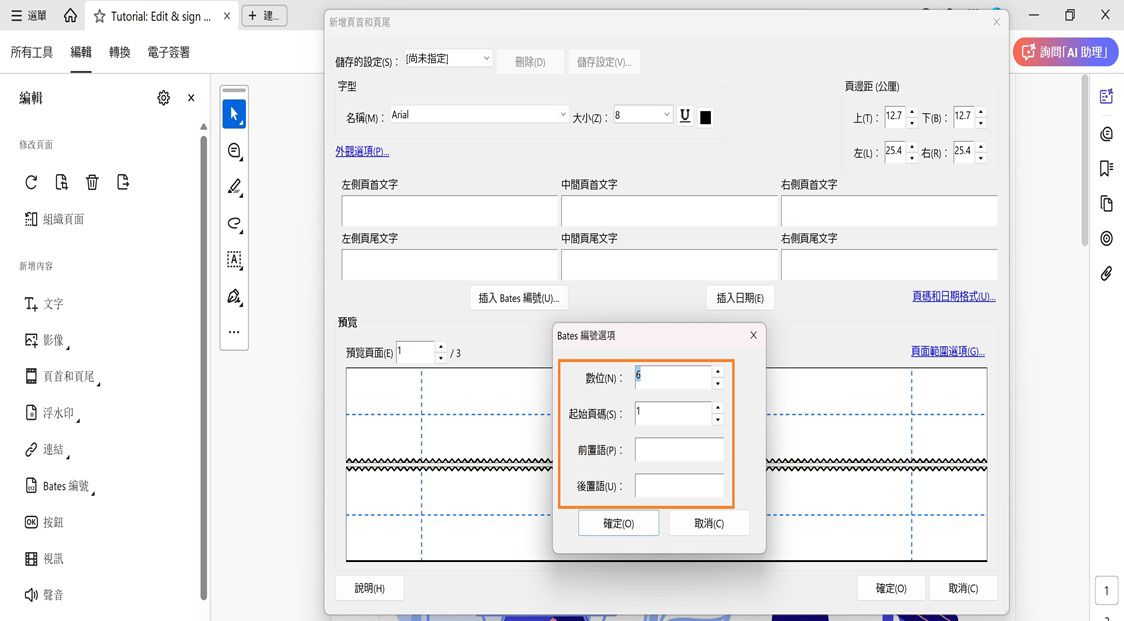The image size is (1124, 621).
Task: Expand the font size 大小 dropdown
Action: tap(666, 114)
